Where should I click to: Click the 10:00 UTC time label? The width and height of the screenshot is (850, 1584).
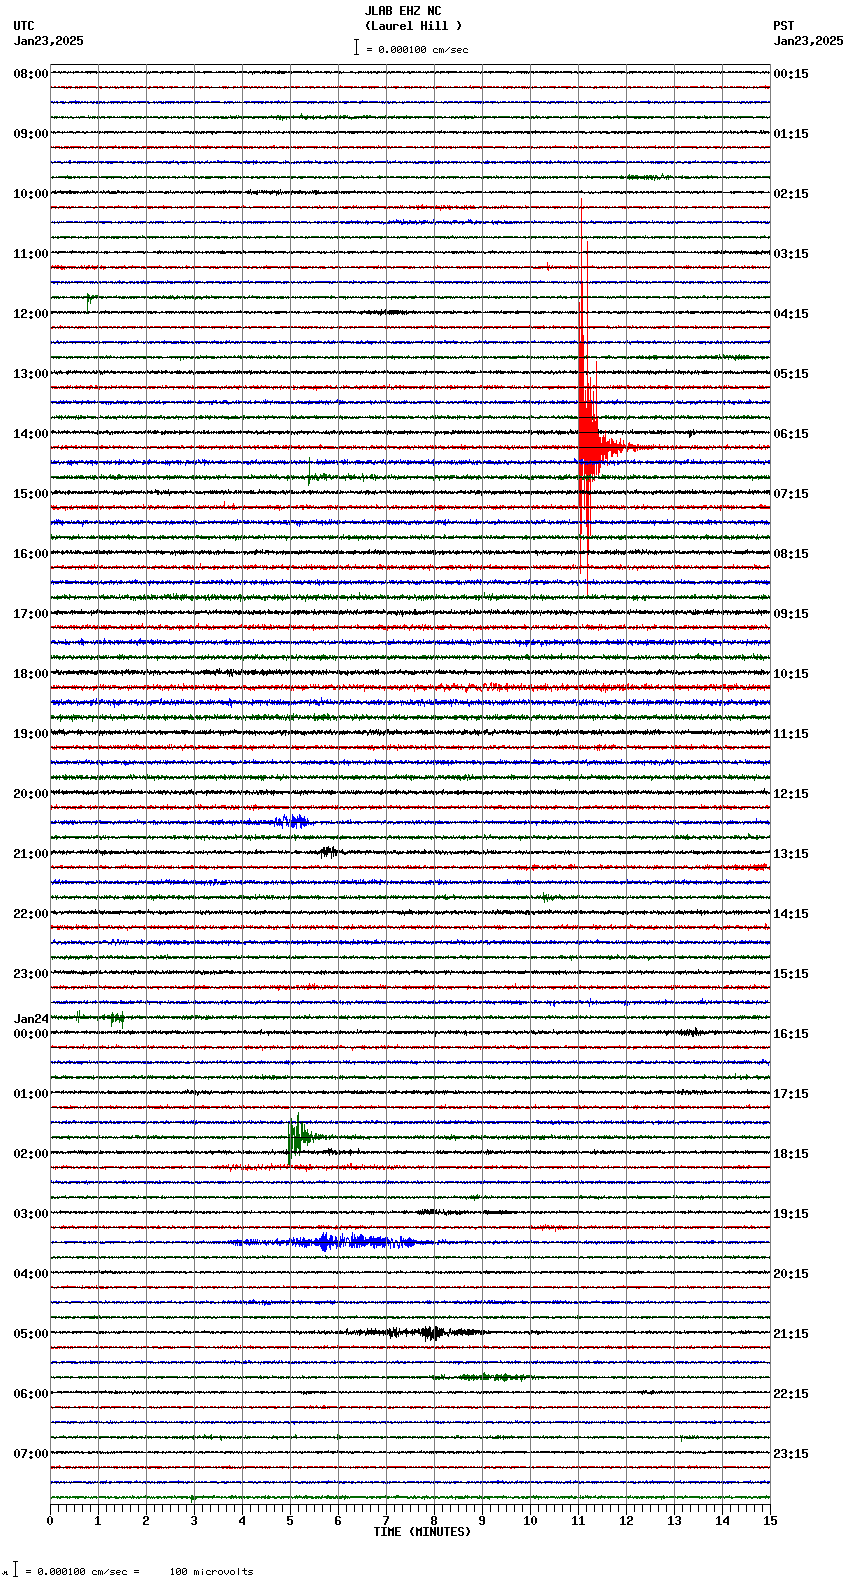(x=31, y=194)
